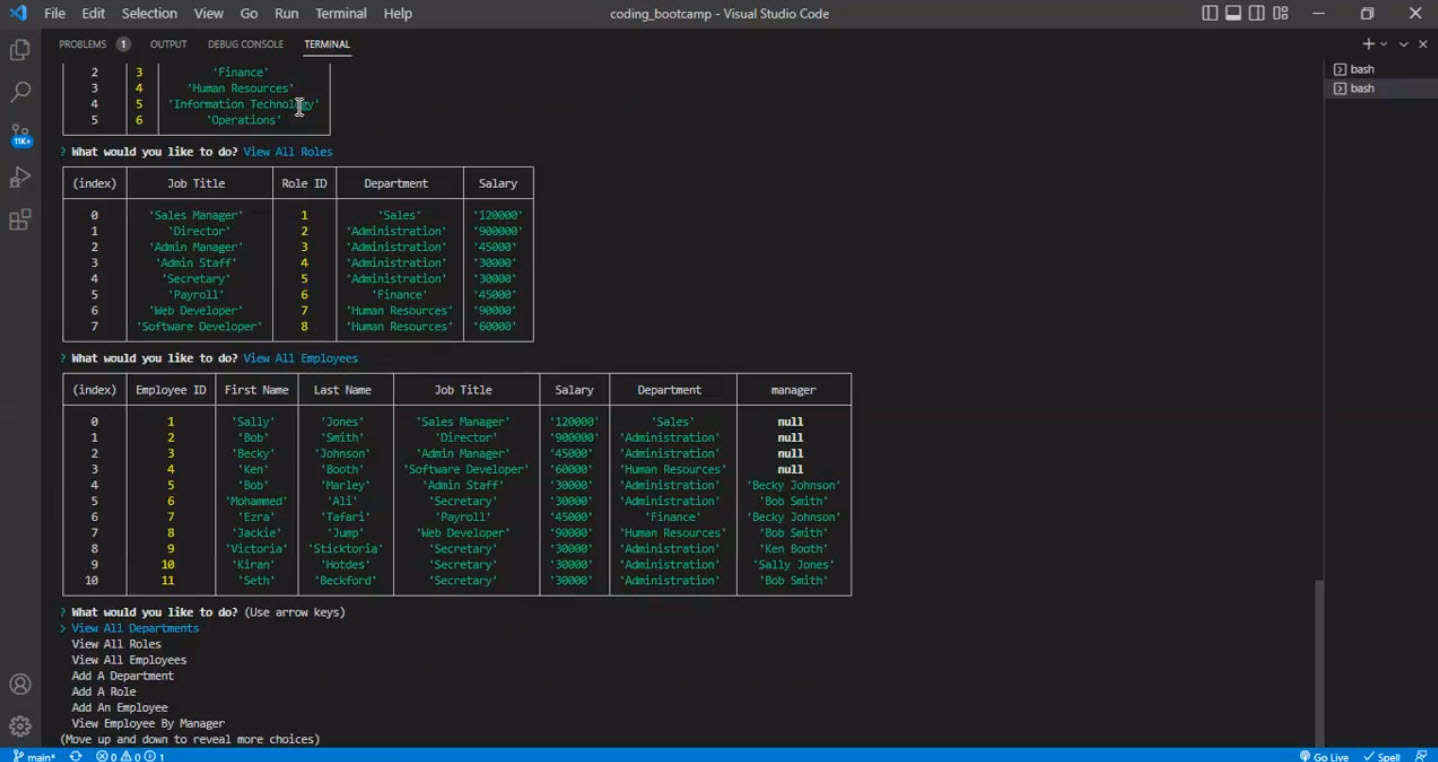1438x762 pixels.
Task: Open the Run and Debug view
Action: (x=21, y=177)
